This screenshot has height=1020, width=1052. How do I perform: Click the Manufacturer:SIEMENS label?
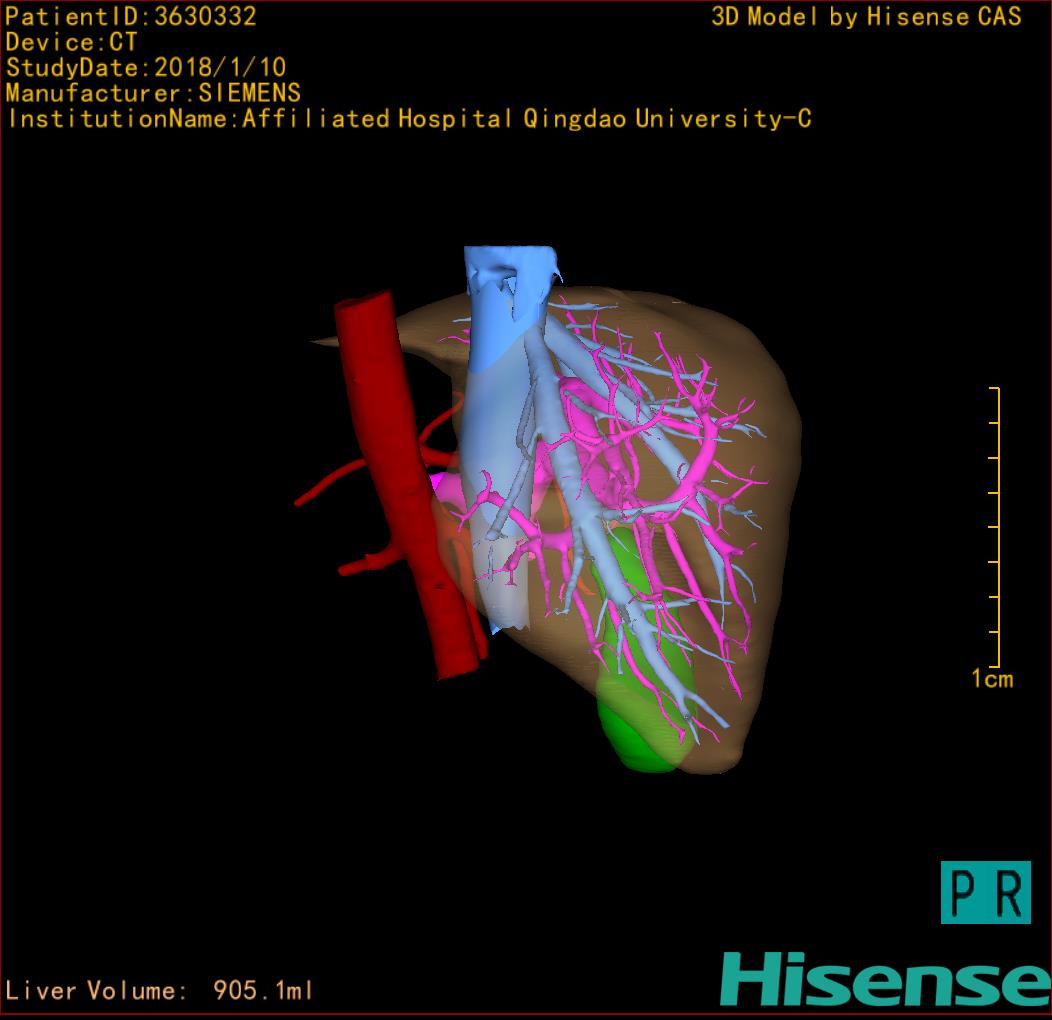153,93
